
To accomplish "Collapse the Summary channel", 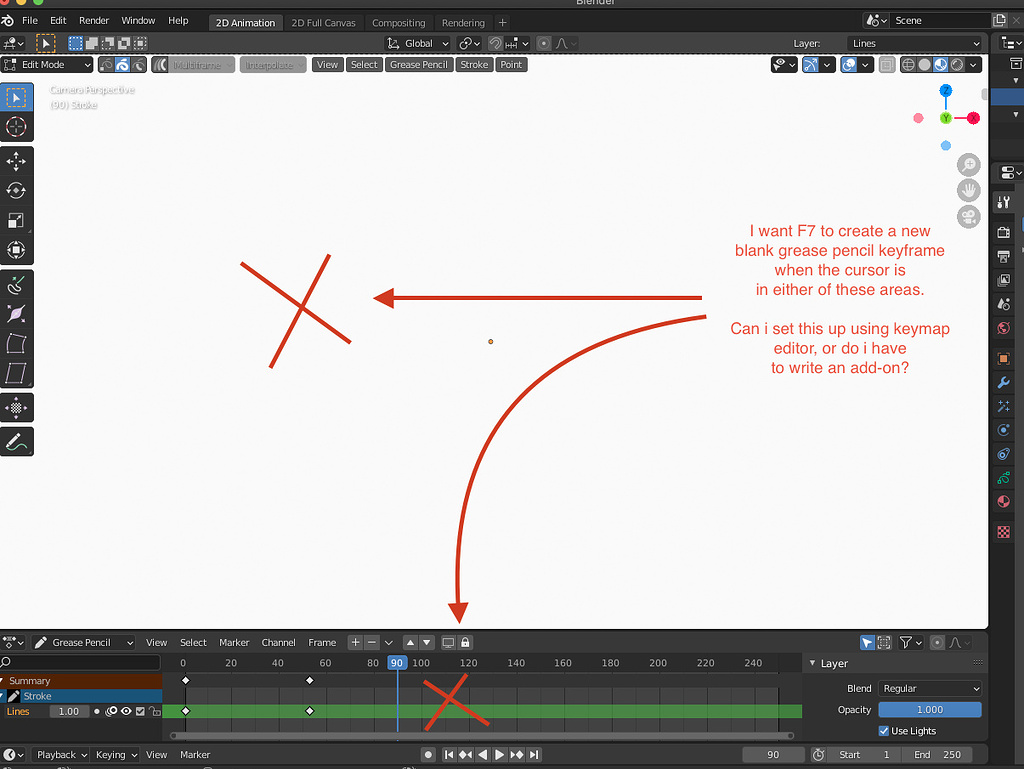I will (3, 681).
